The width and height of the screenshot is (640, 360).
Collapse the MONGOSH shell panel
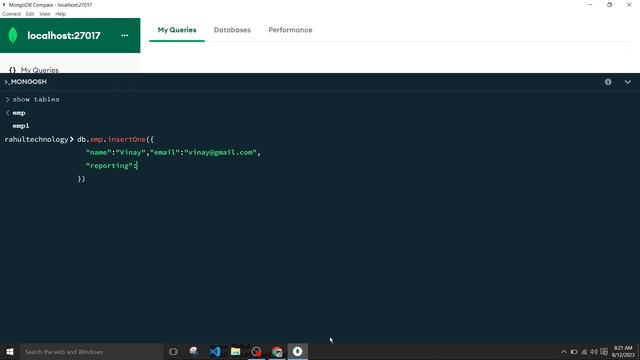click(x=627, y=82)
